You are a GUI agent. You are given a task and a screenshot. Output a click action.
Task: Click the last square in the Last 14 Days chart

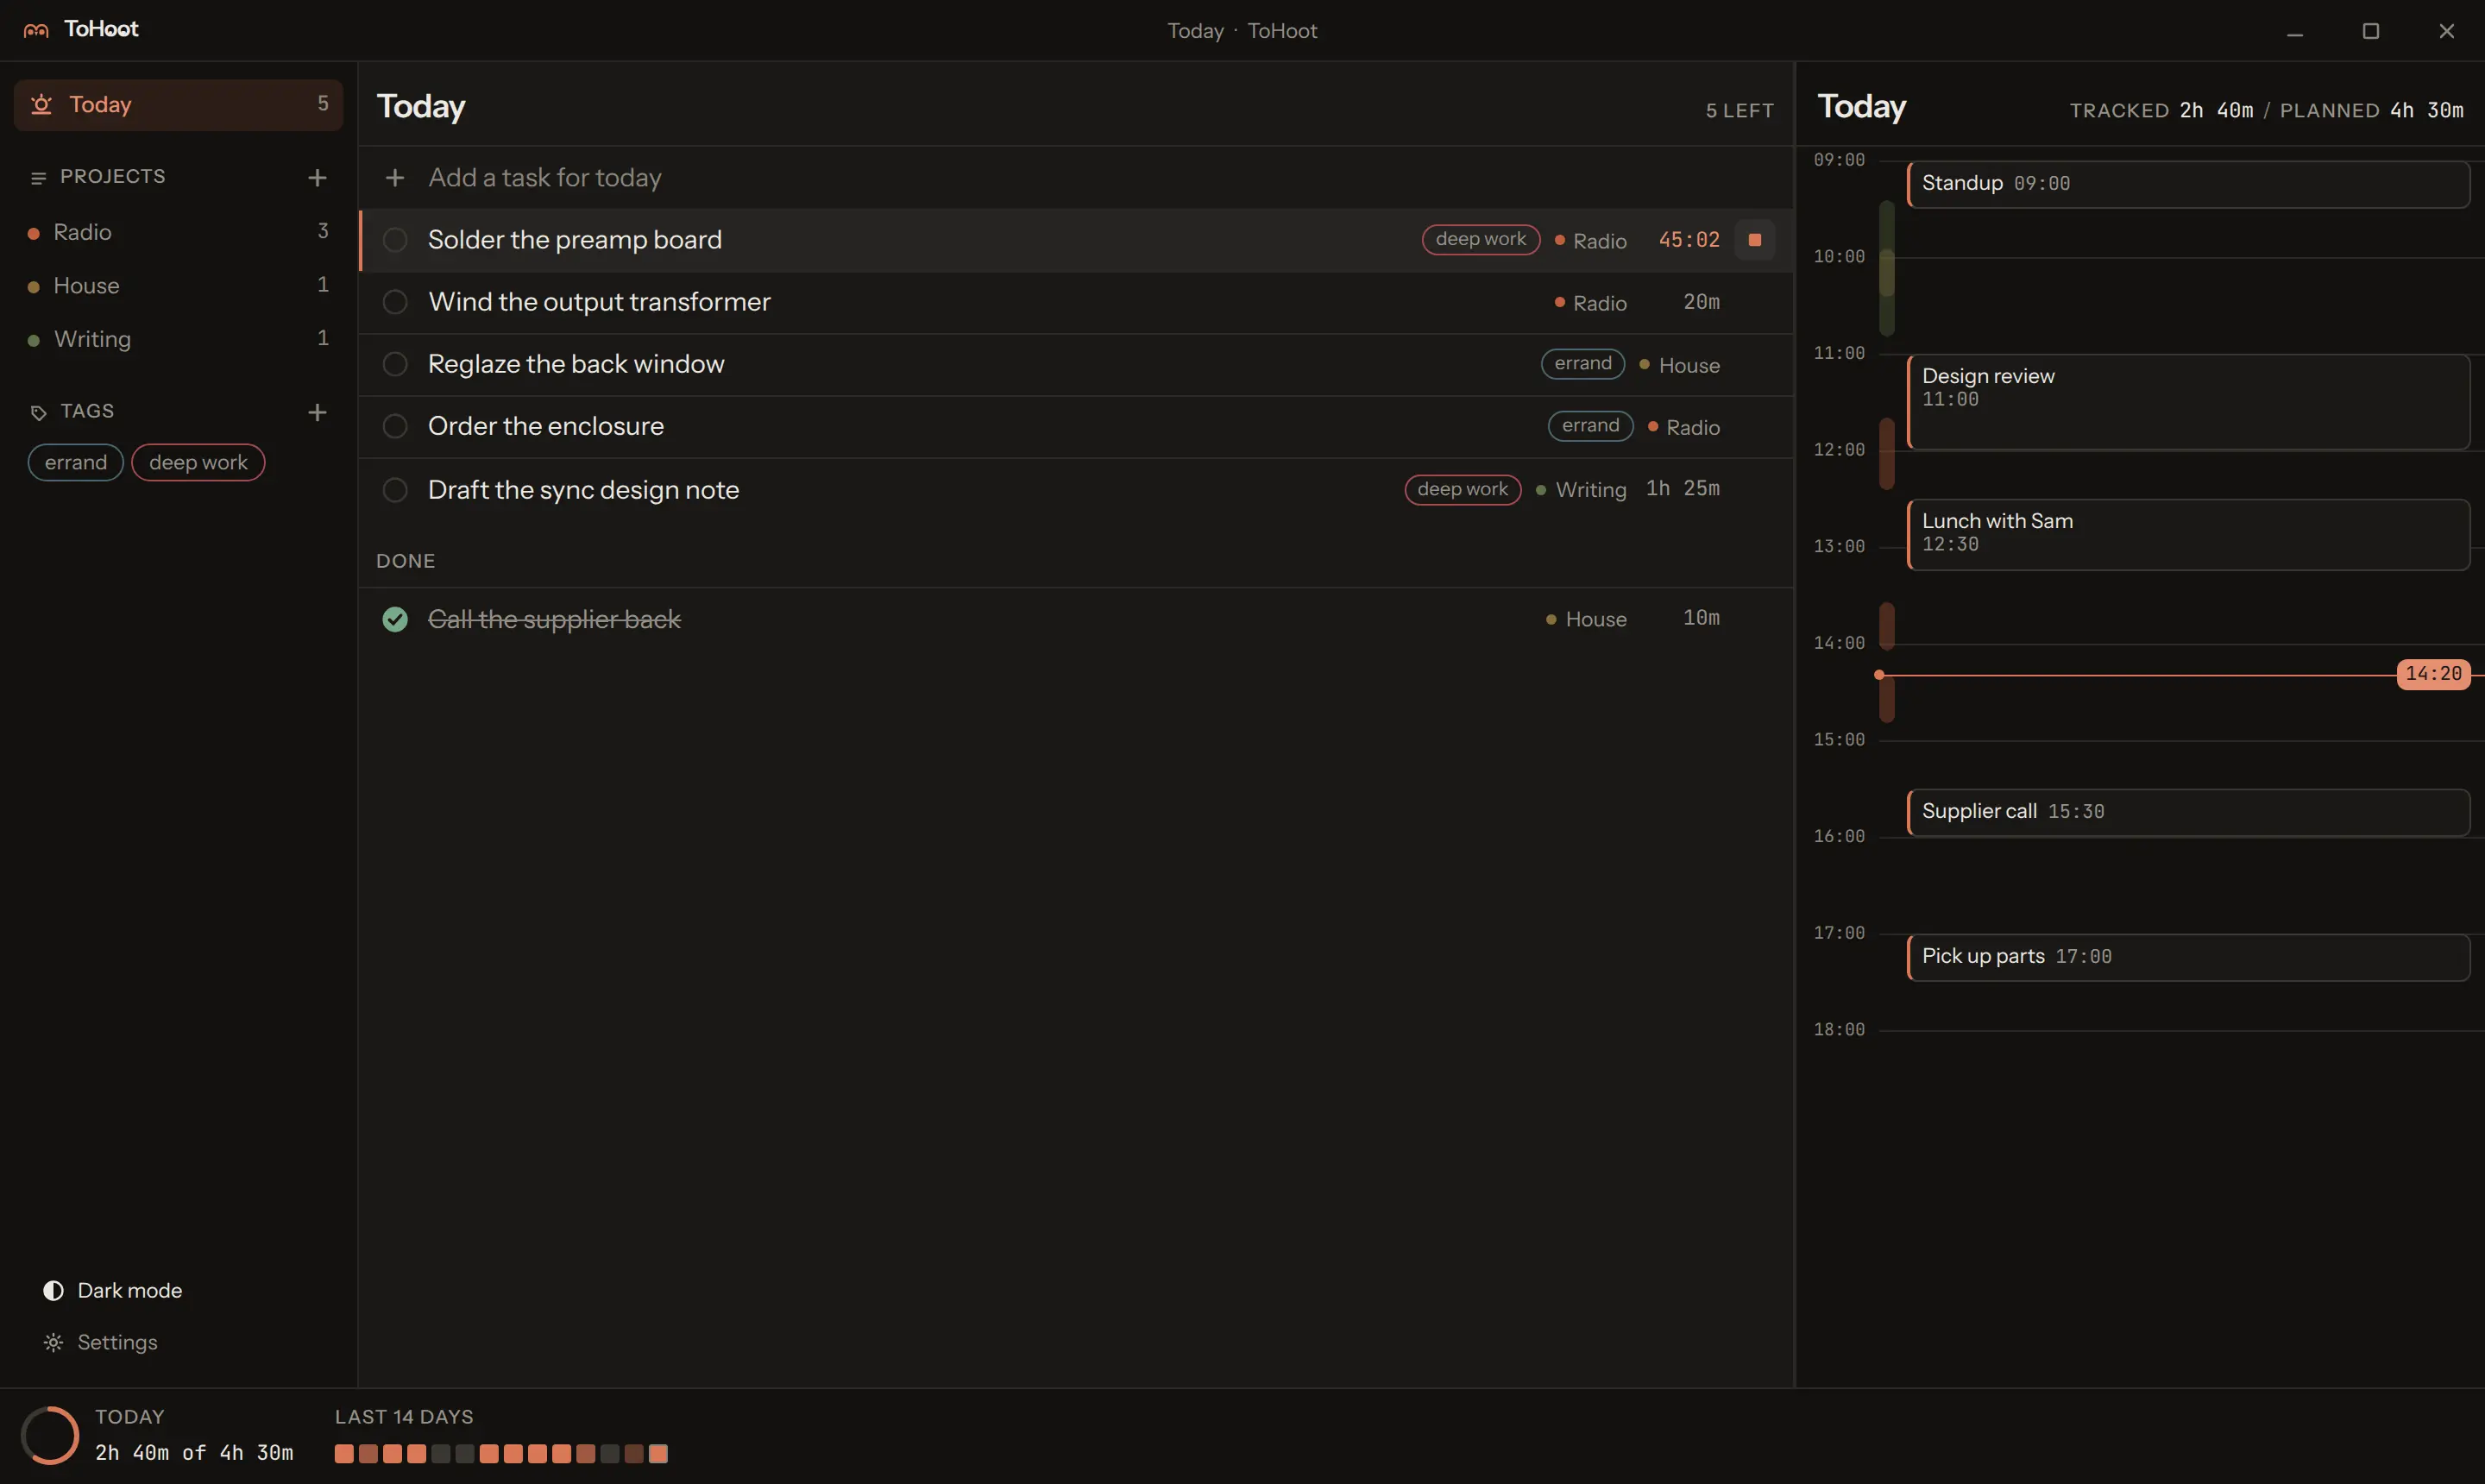tap(658, 1454)
